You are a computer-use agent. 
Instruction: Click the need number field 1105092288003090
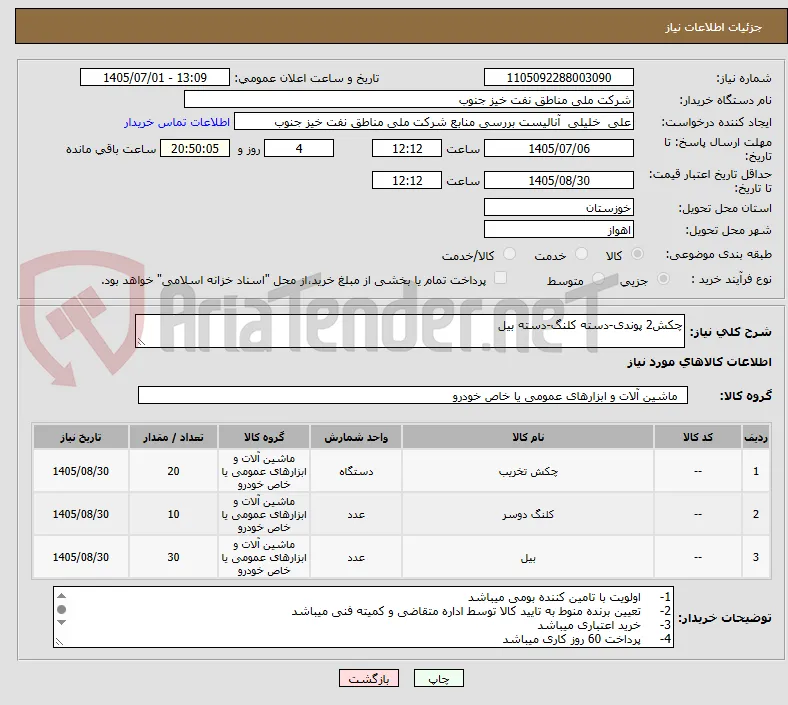click(x=559, y=77)
